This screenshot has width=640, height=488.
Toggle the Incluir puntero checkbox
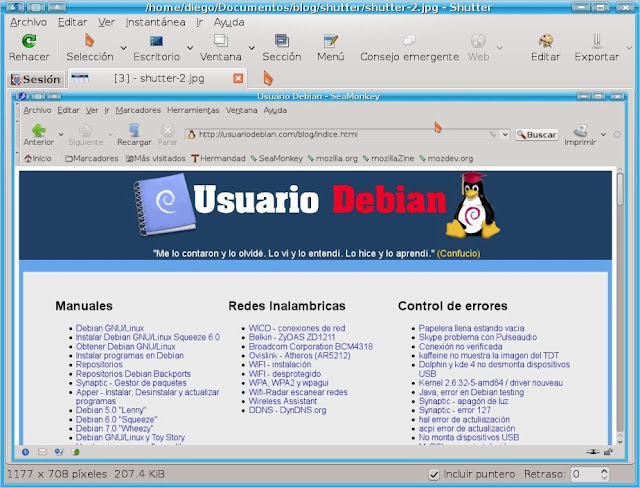pyautogui.click(x=434, y=475)
